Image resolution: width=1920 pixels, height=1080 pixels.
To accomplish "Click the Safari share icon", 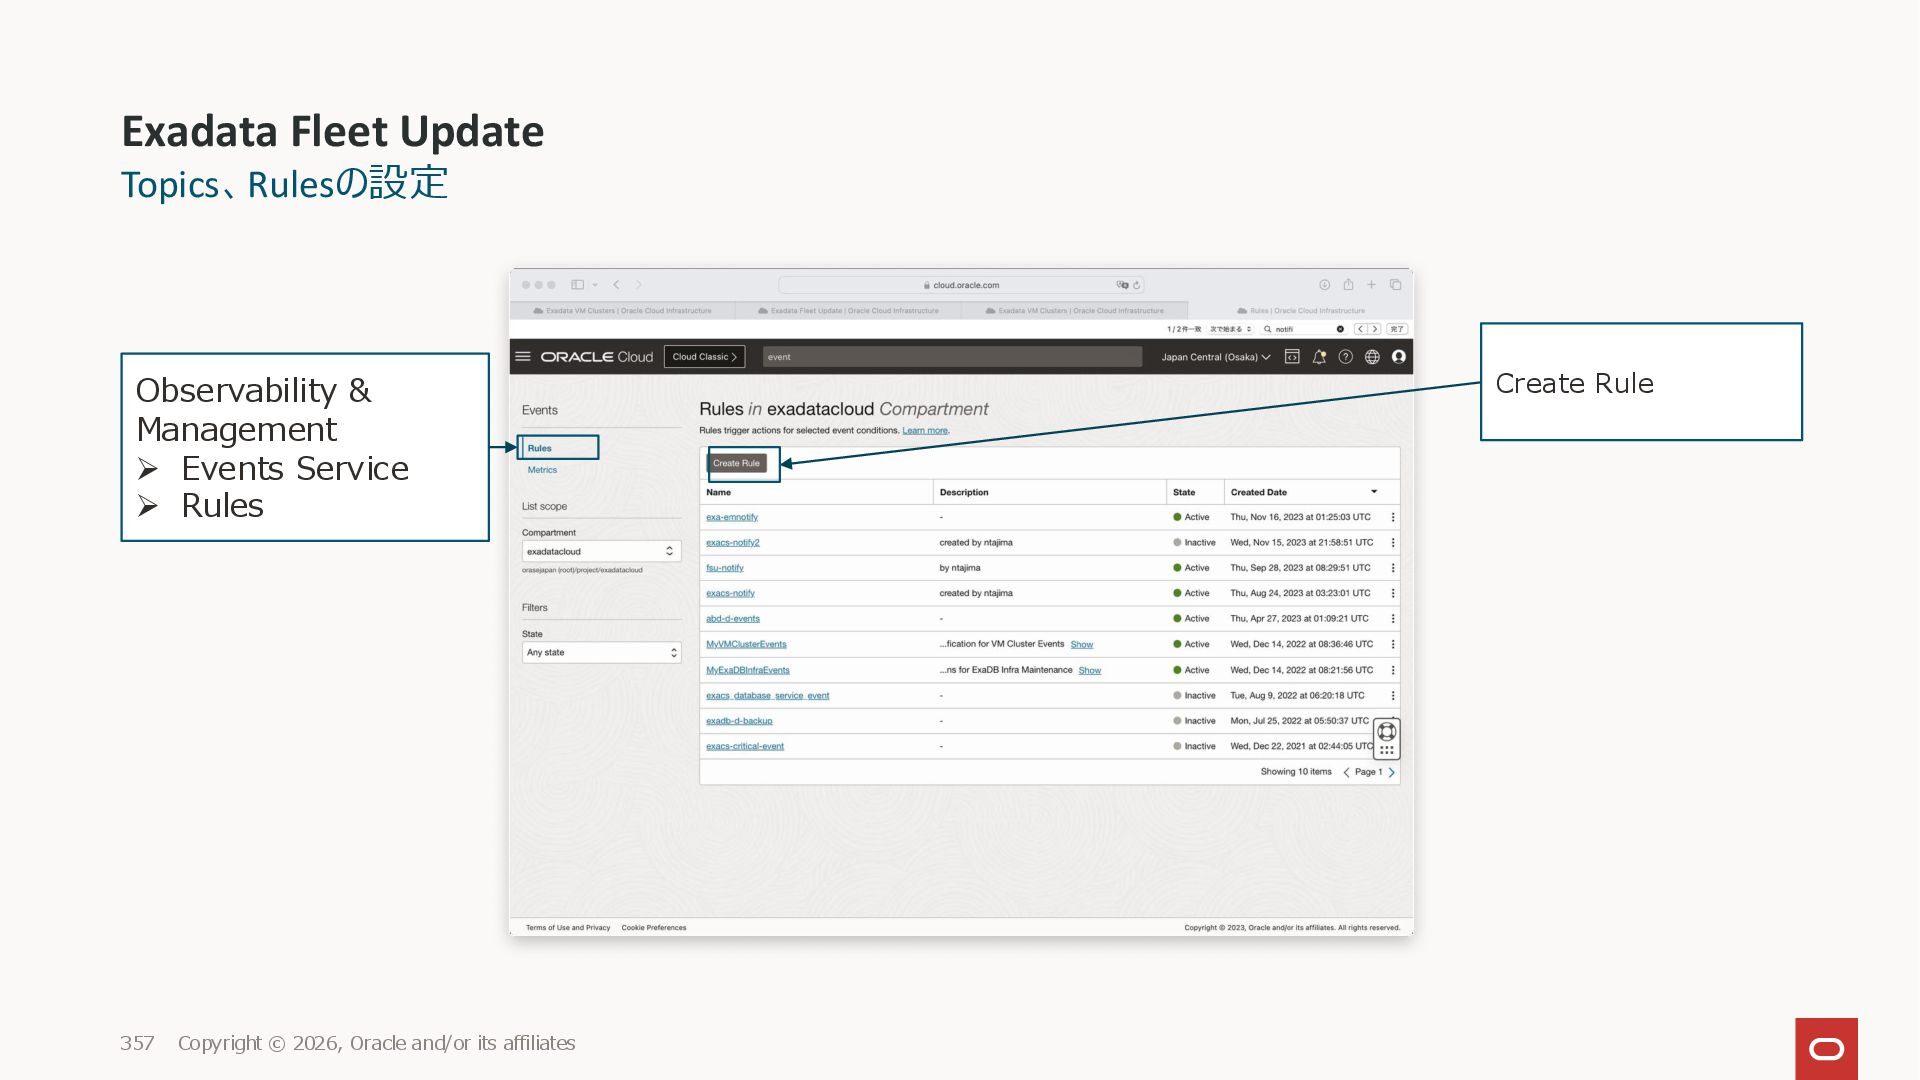I will pyautogui.click(x=1348, y=285).
